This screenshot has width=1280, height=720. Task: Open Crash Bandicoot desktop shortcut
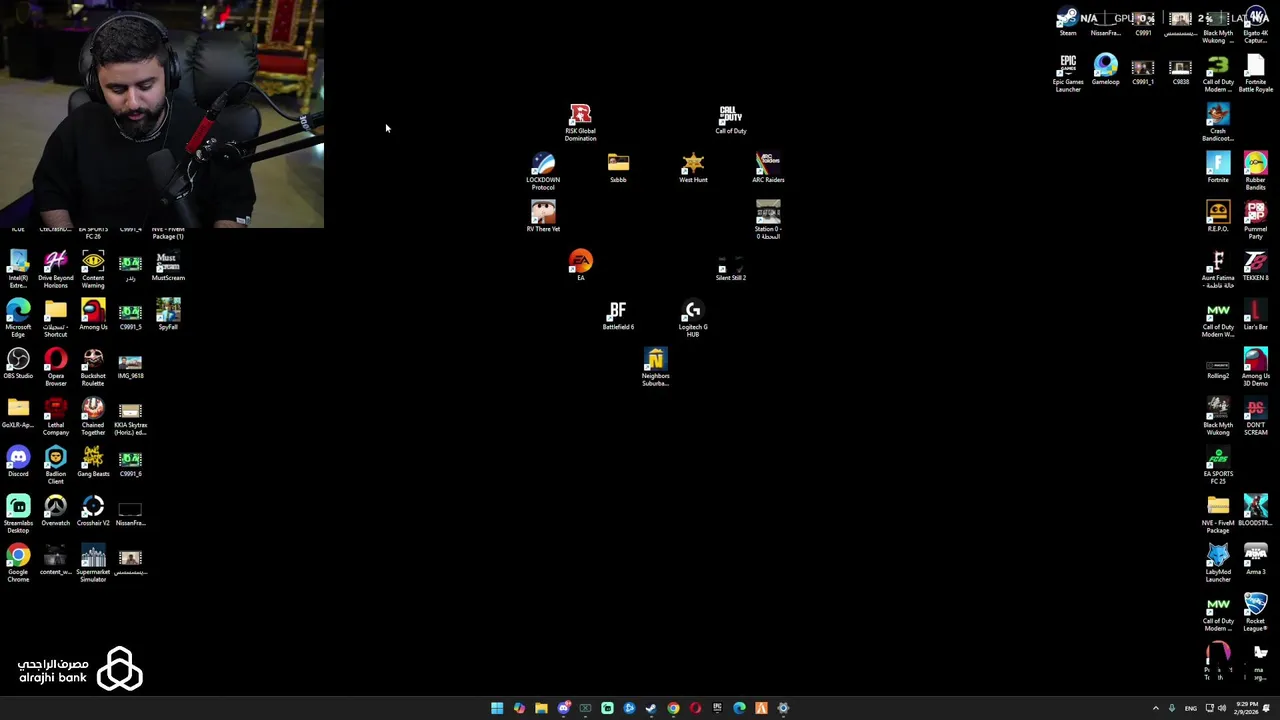click(x=1218, y=122)
